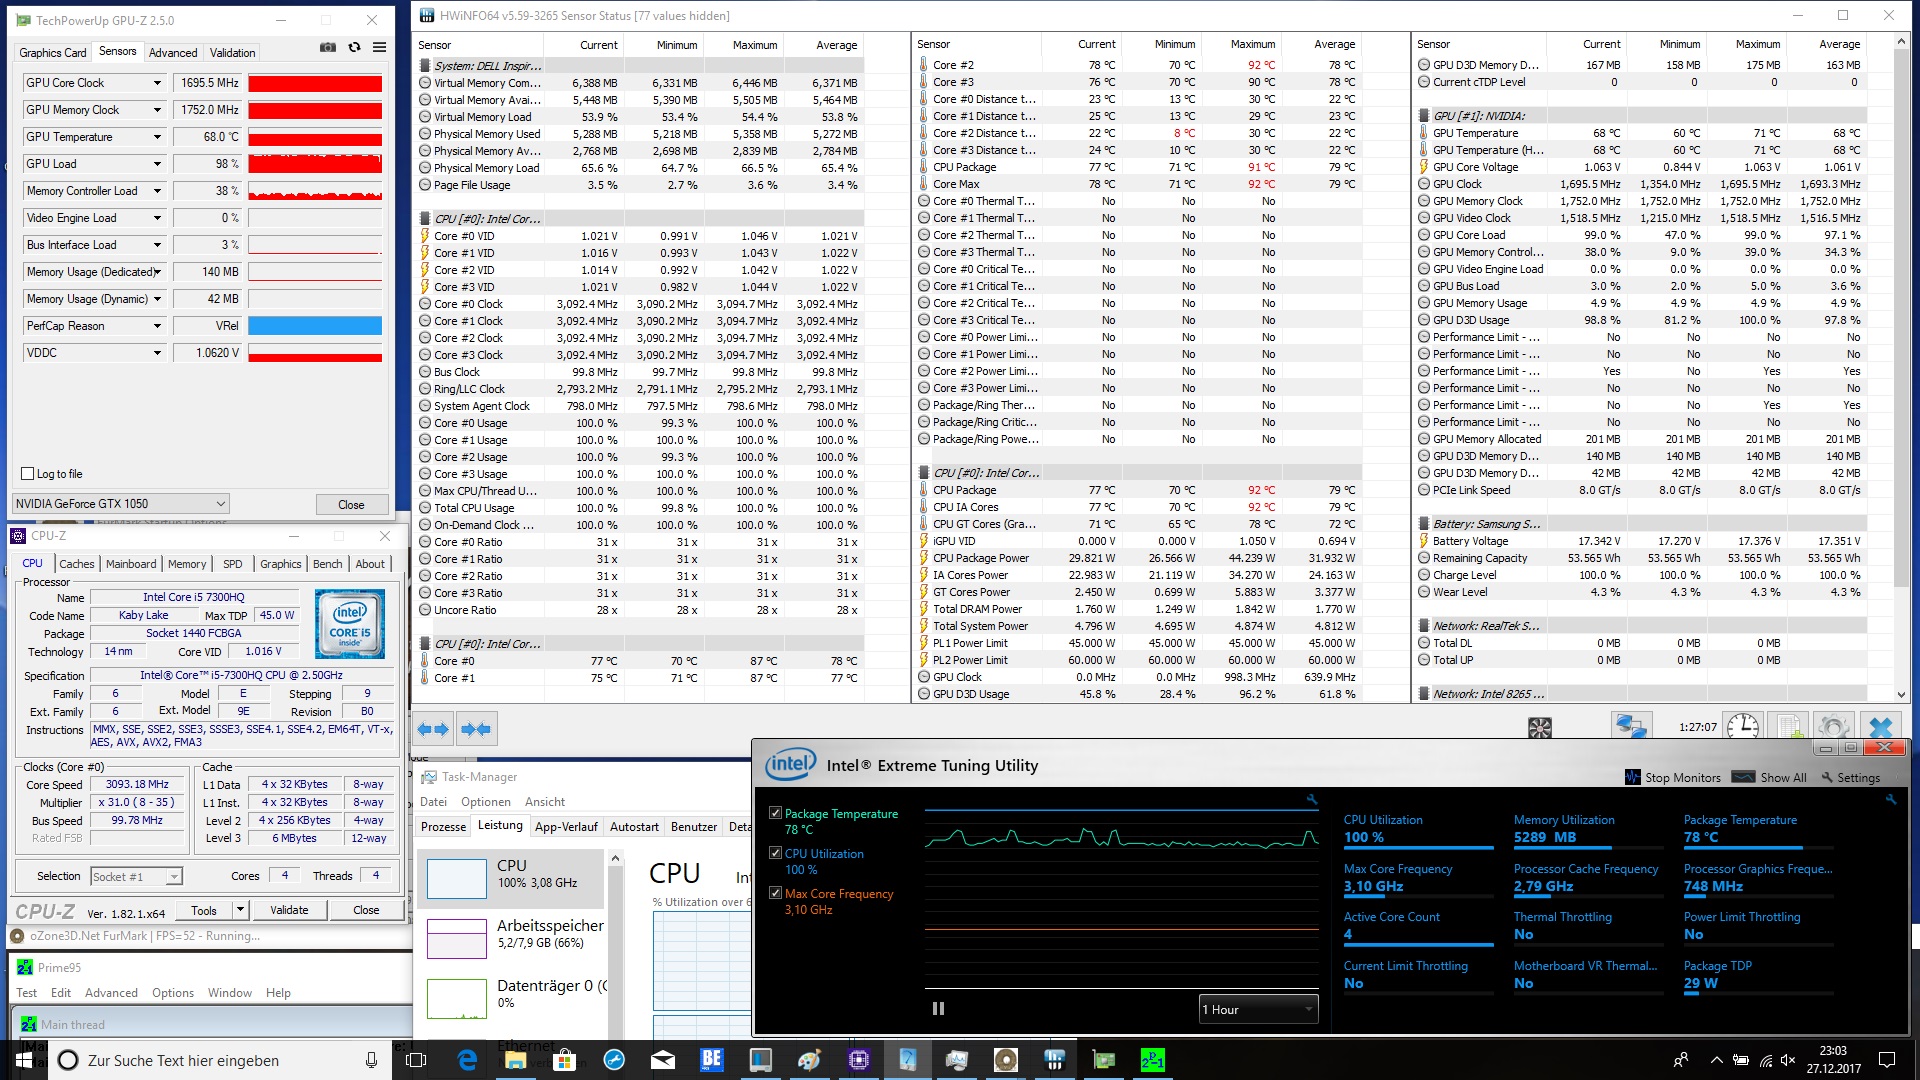Open HWiNFO sensor settings gear icon
The height and width of the screenshot is (1080, 1920).
[1834, 727]
